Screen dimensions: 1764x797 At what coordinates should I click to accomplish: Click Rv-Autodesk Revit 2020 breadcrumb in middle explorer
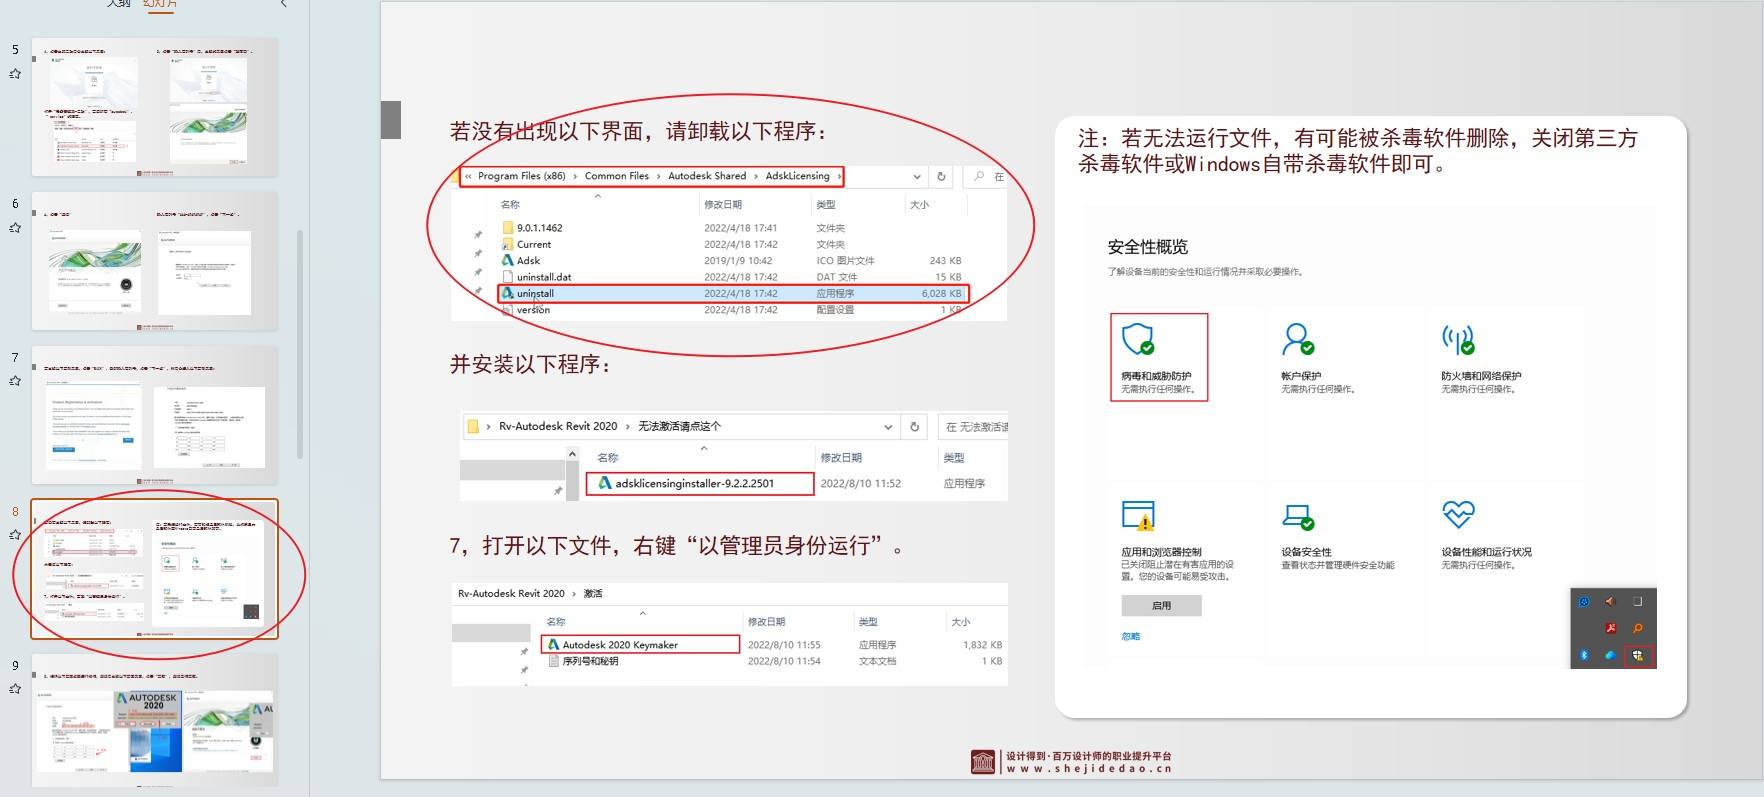click(558, 426)
